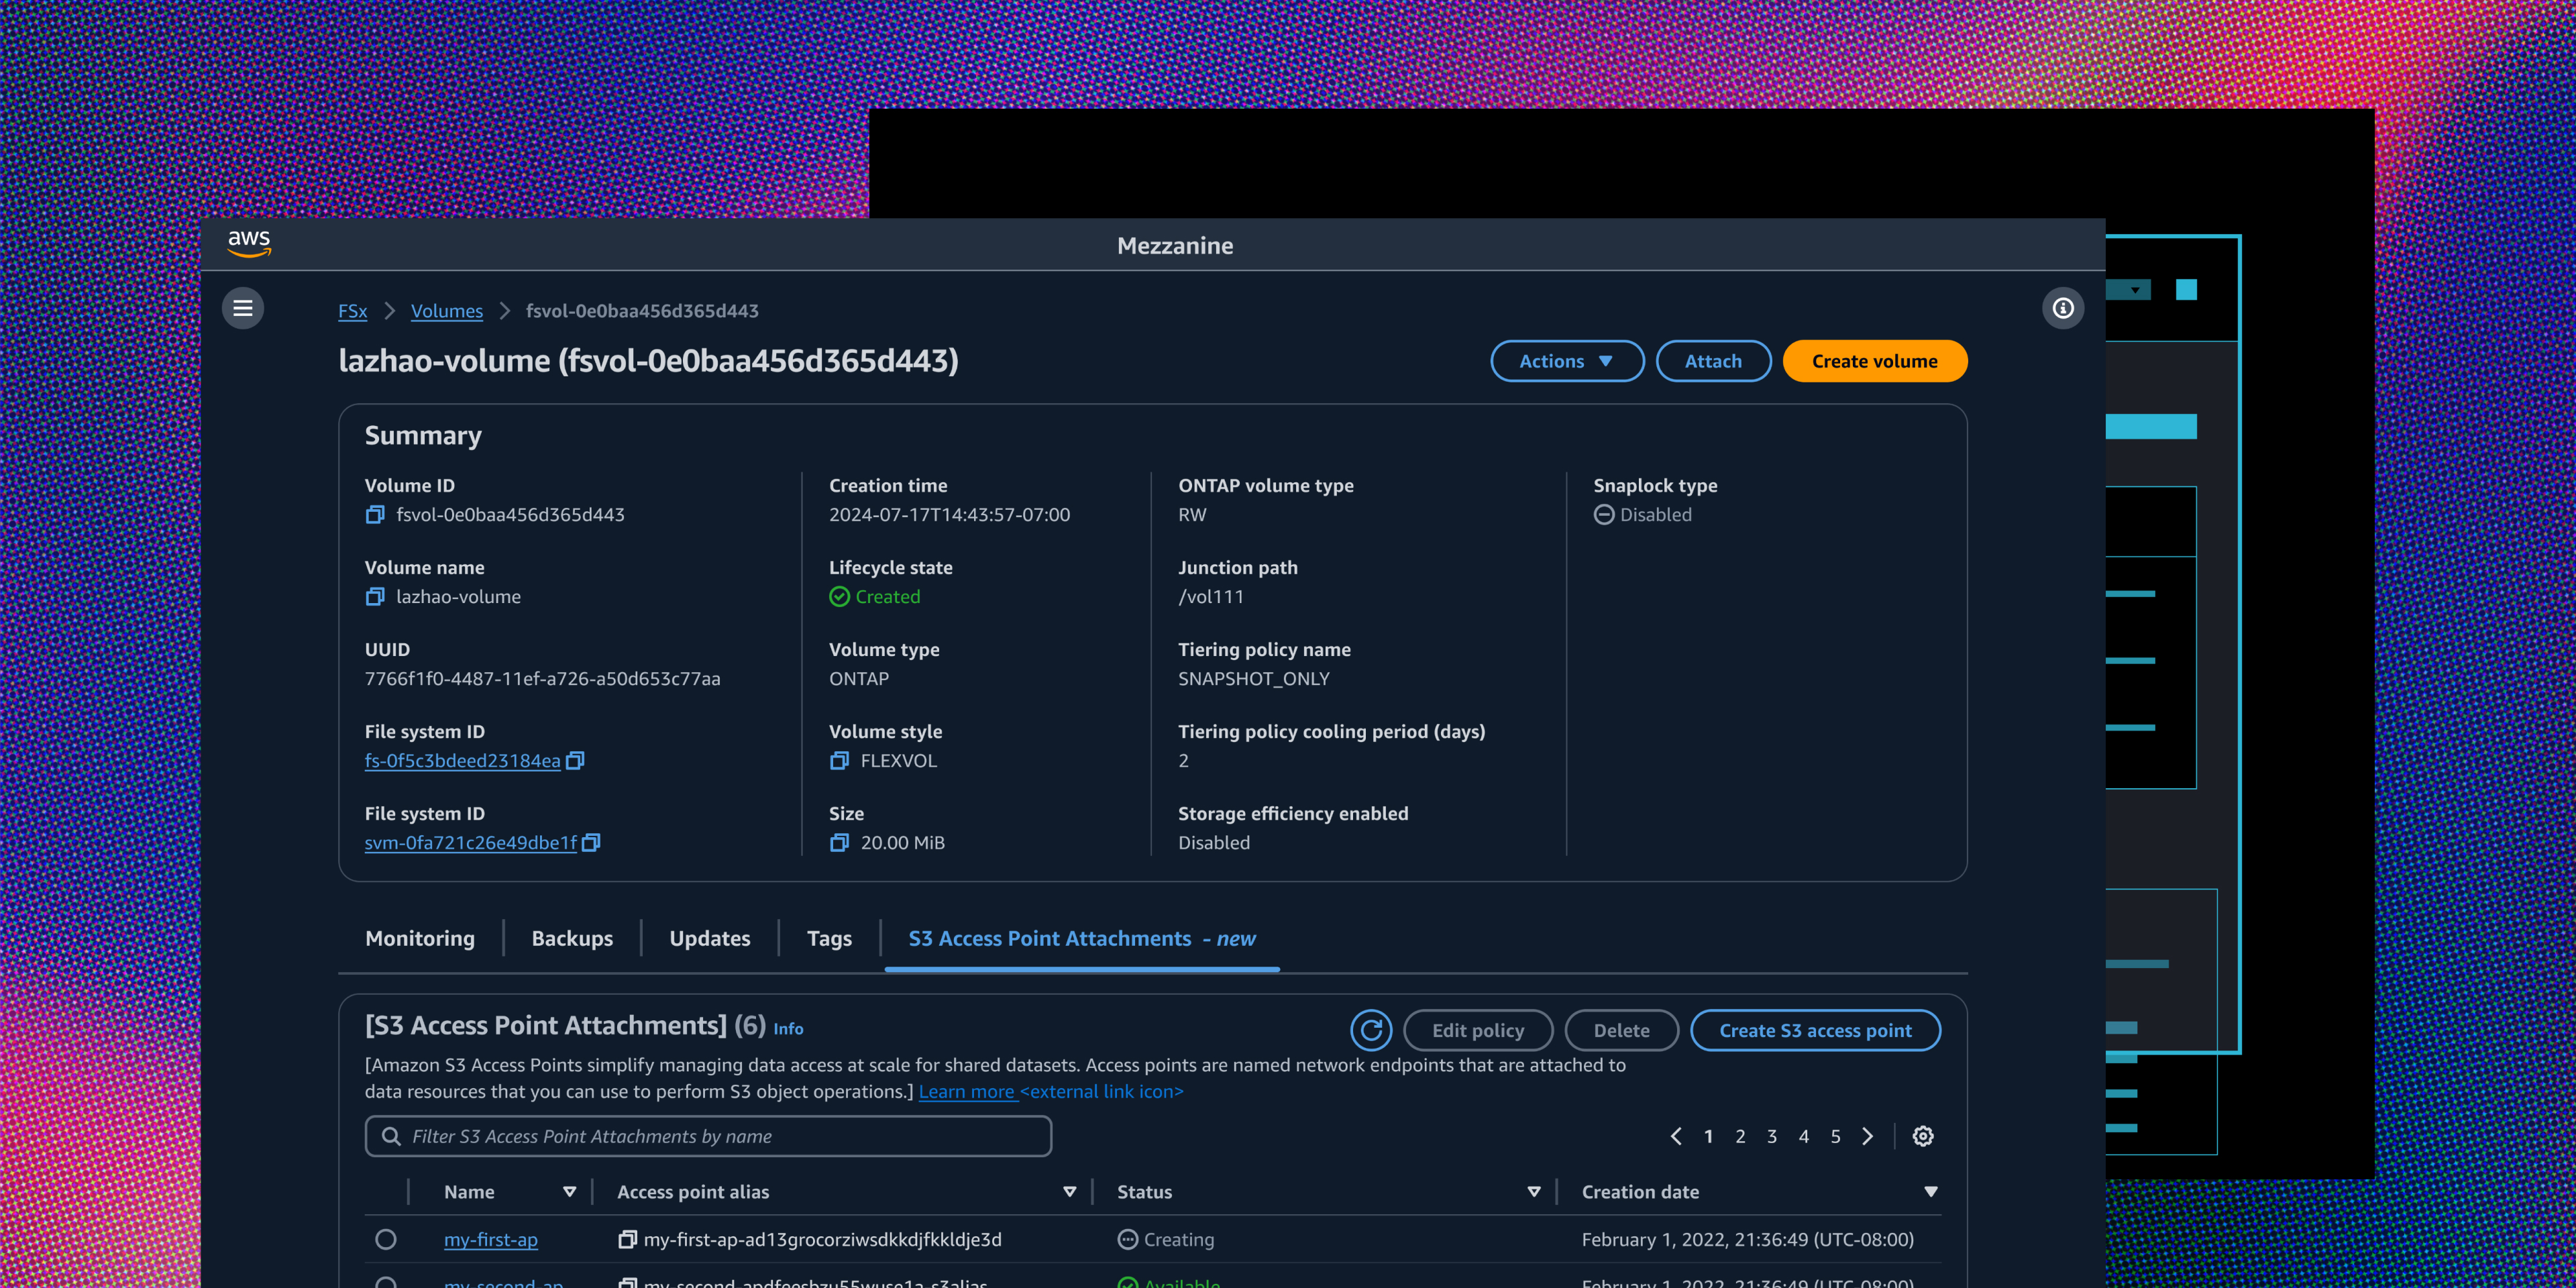Open the svm-0fa721c26e49dbe1f link
Screen dimensions: 2576x1288
tap(470, 842)
